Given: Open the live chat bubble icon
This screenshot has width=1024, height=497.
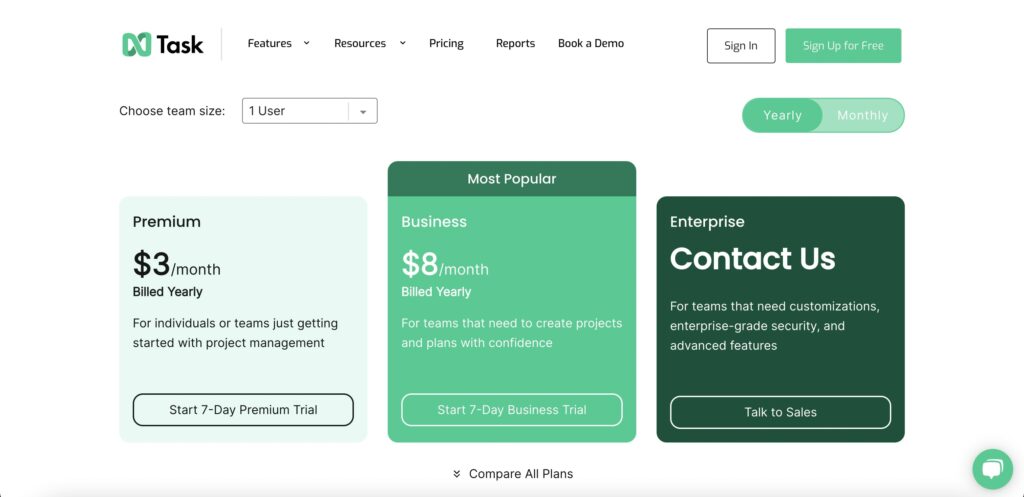Looking at the screenshot, I should tap(992, 469).
